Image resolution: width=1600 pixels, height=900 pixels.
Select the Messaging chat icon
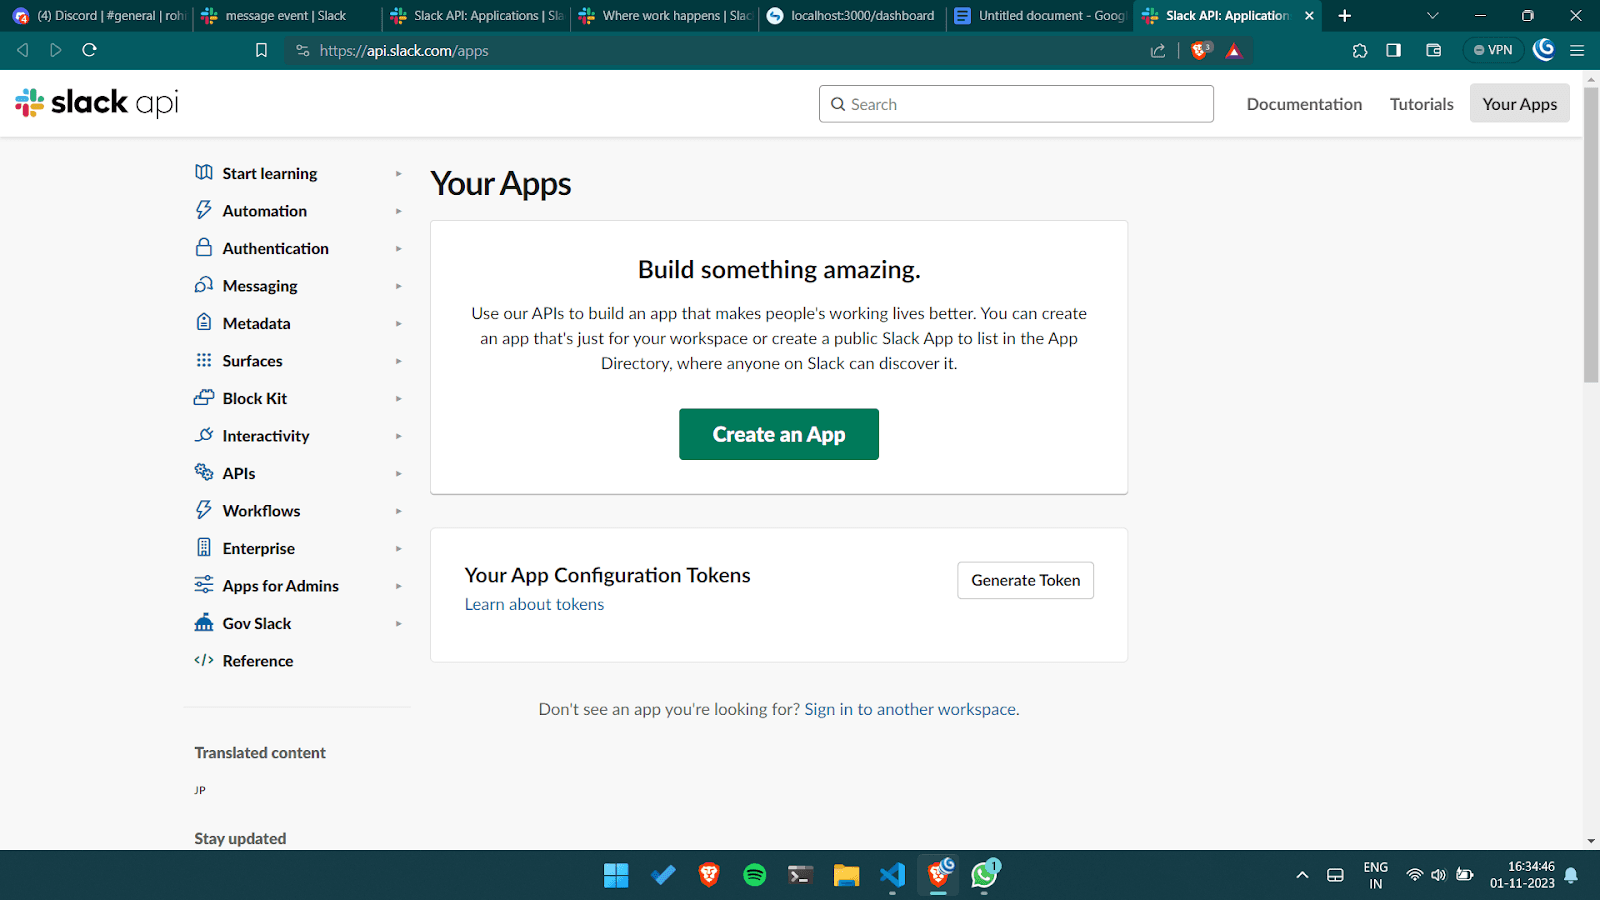point(204,285)
